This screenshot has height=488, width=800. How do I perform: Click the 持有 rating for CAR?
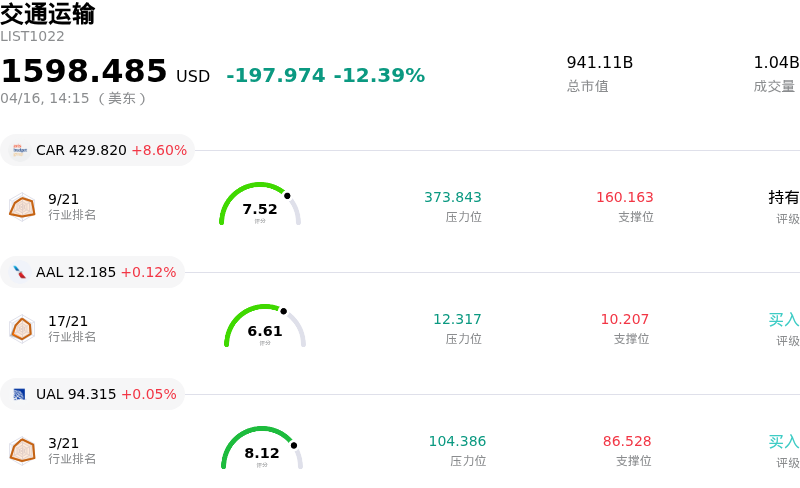[784, 197]
